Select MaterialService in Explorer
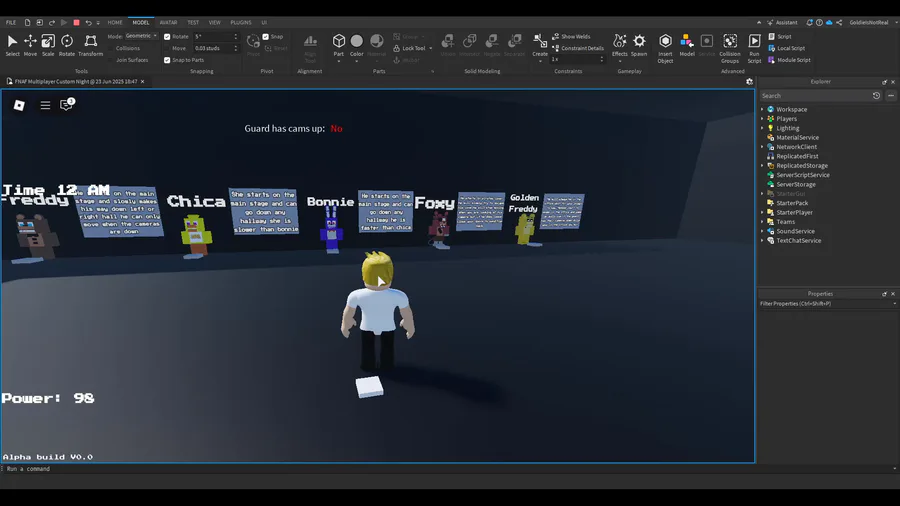Image resolution: width=900 pixels, height=506 pixels. pos(797,138)
